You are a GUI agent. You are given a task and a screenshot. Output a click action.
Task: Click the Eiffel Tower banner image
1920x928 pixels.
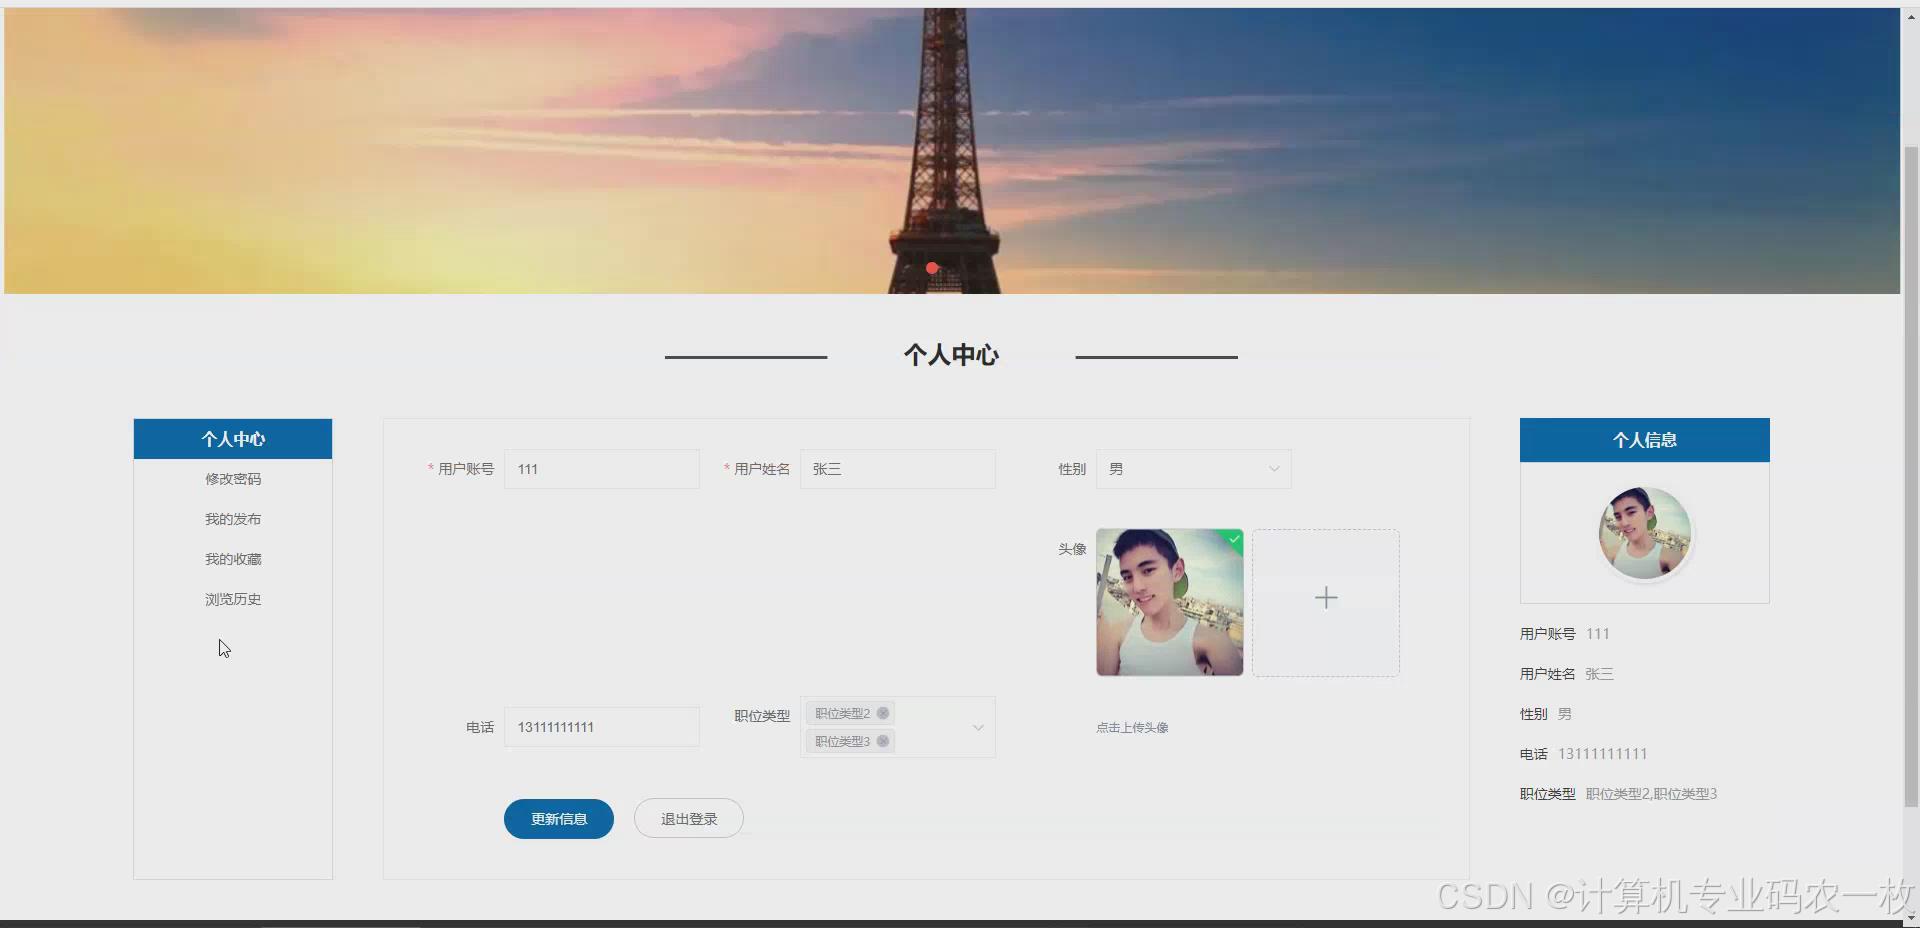click(x=951, y=150)
